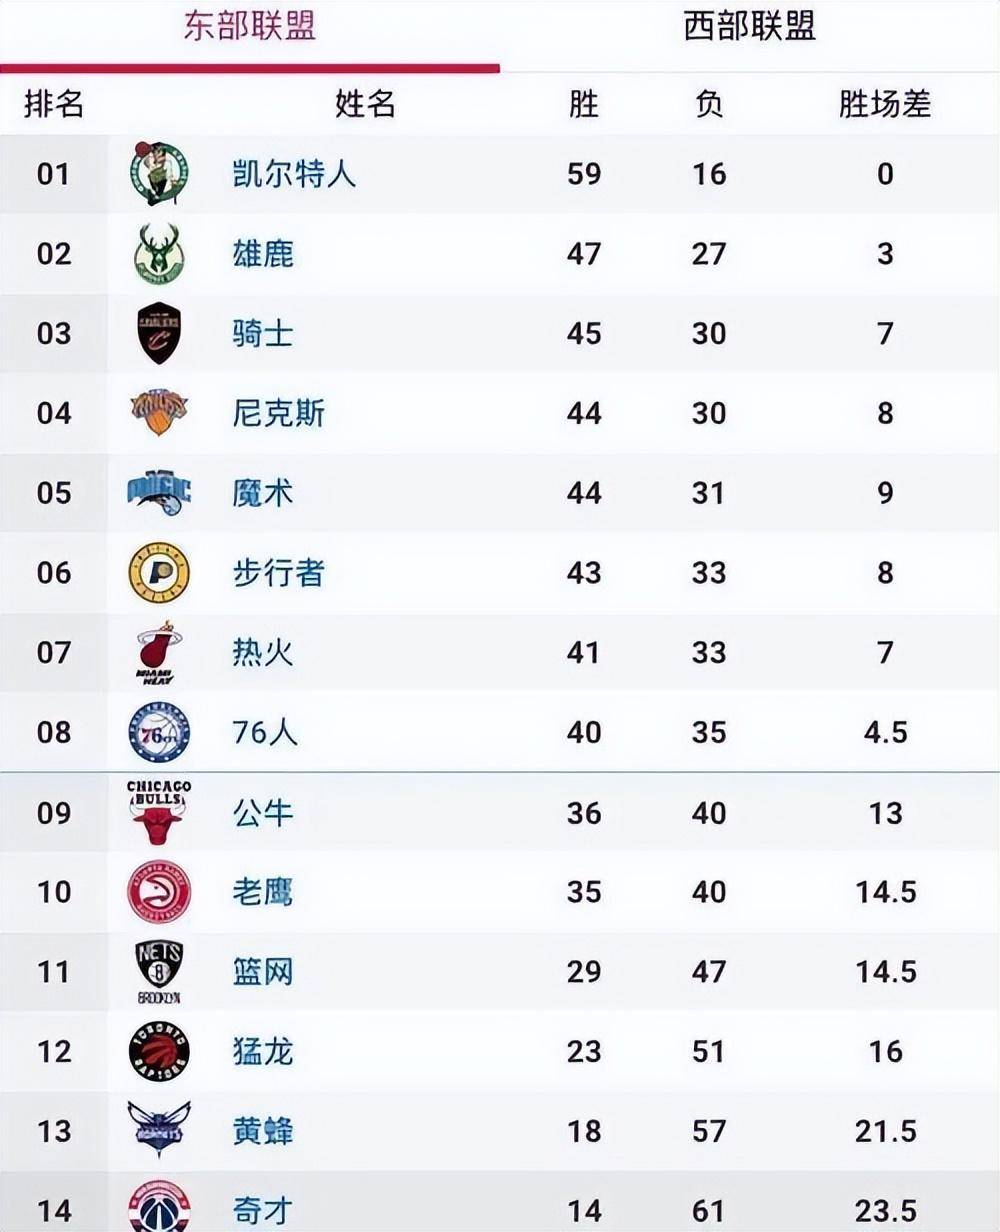Click the Brooklyn Nets logo

156,971
